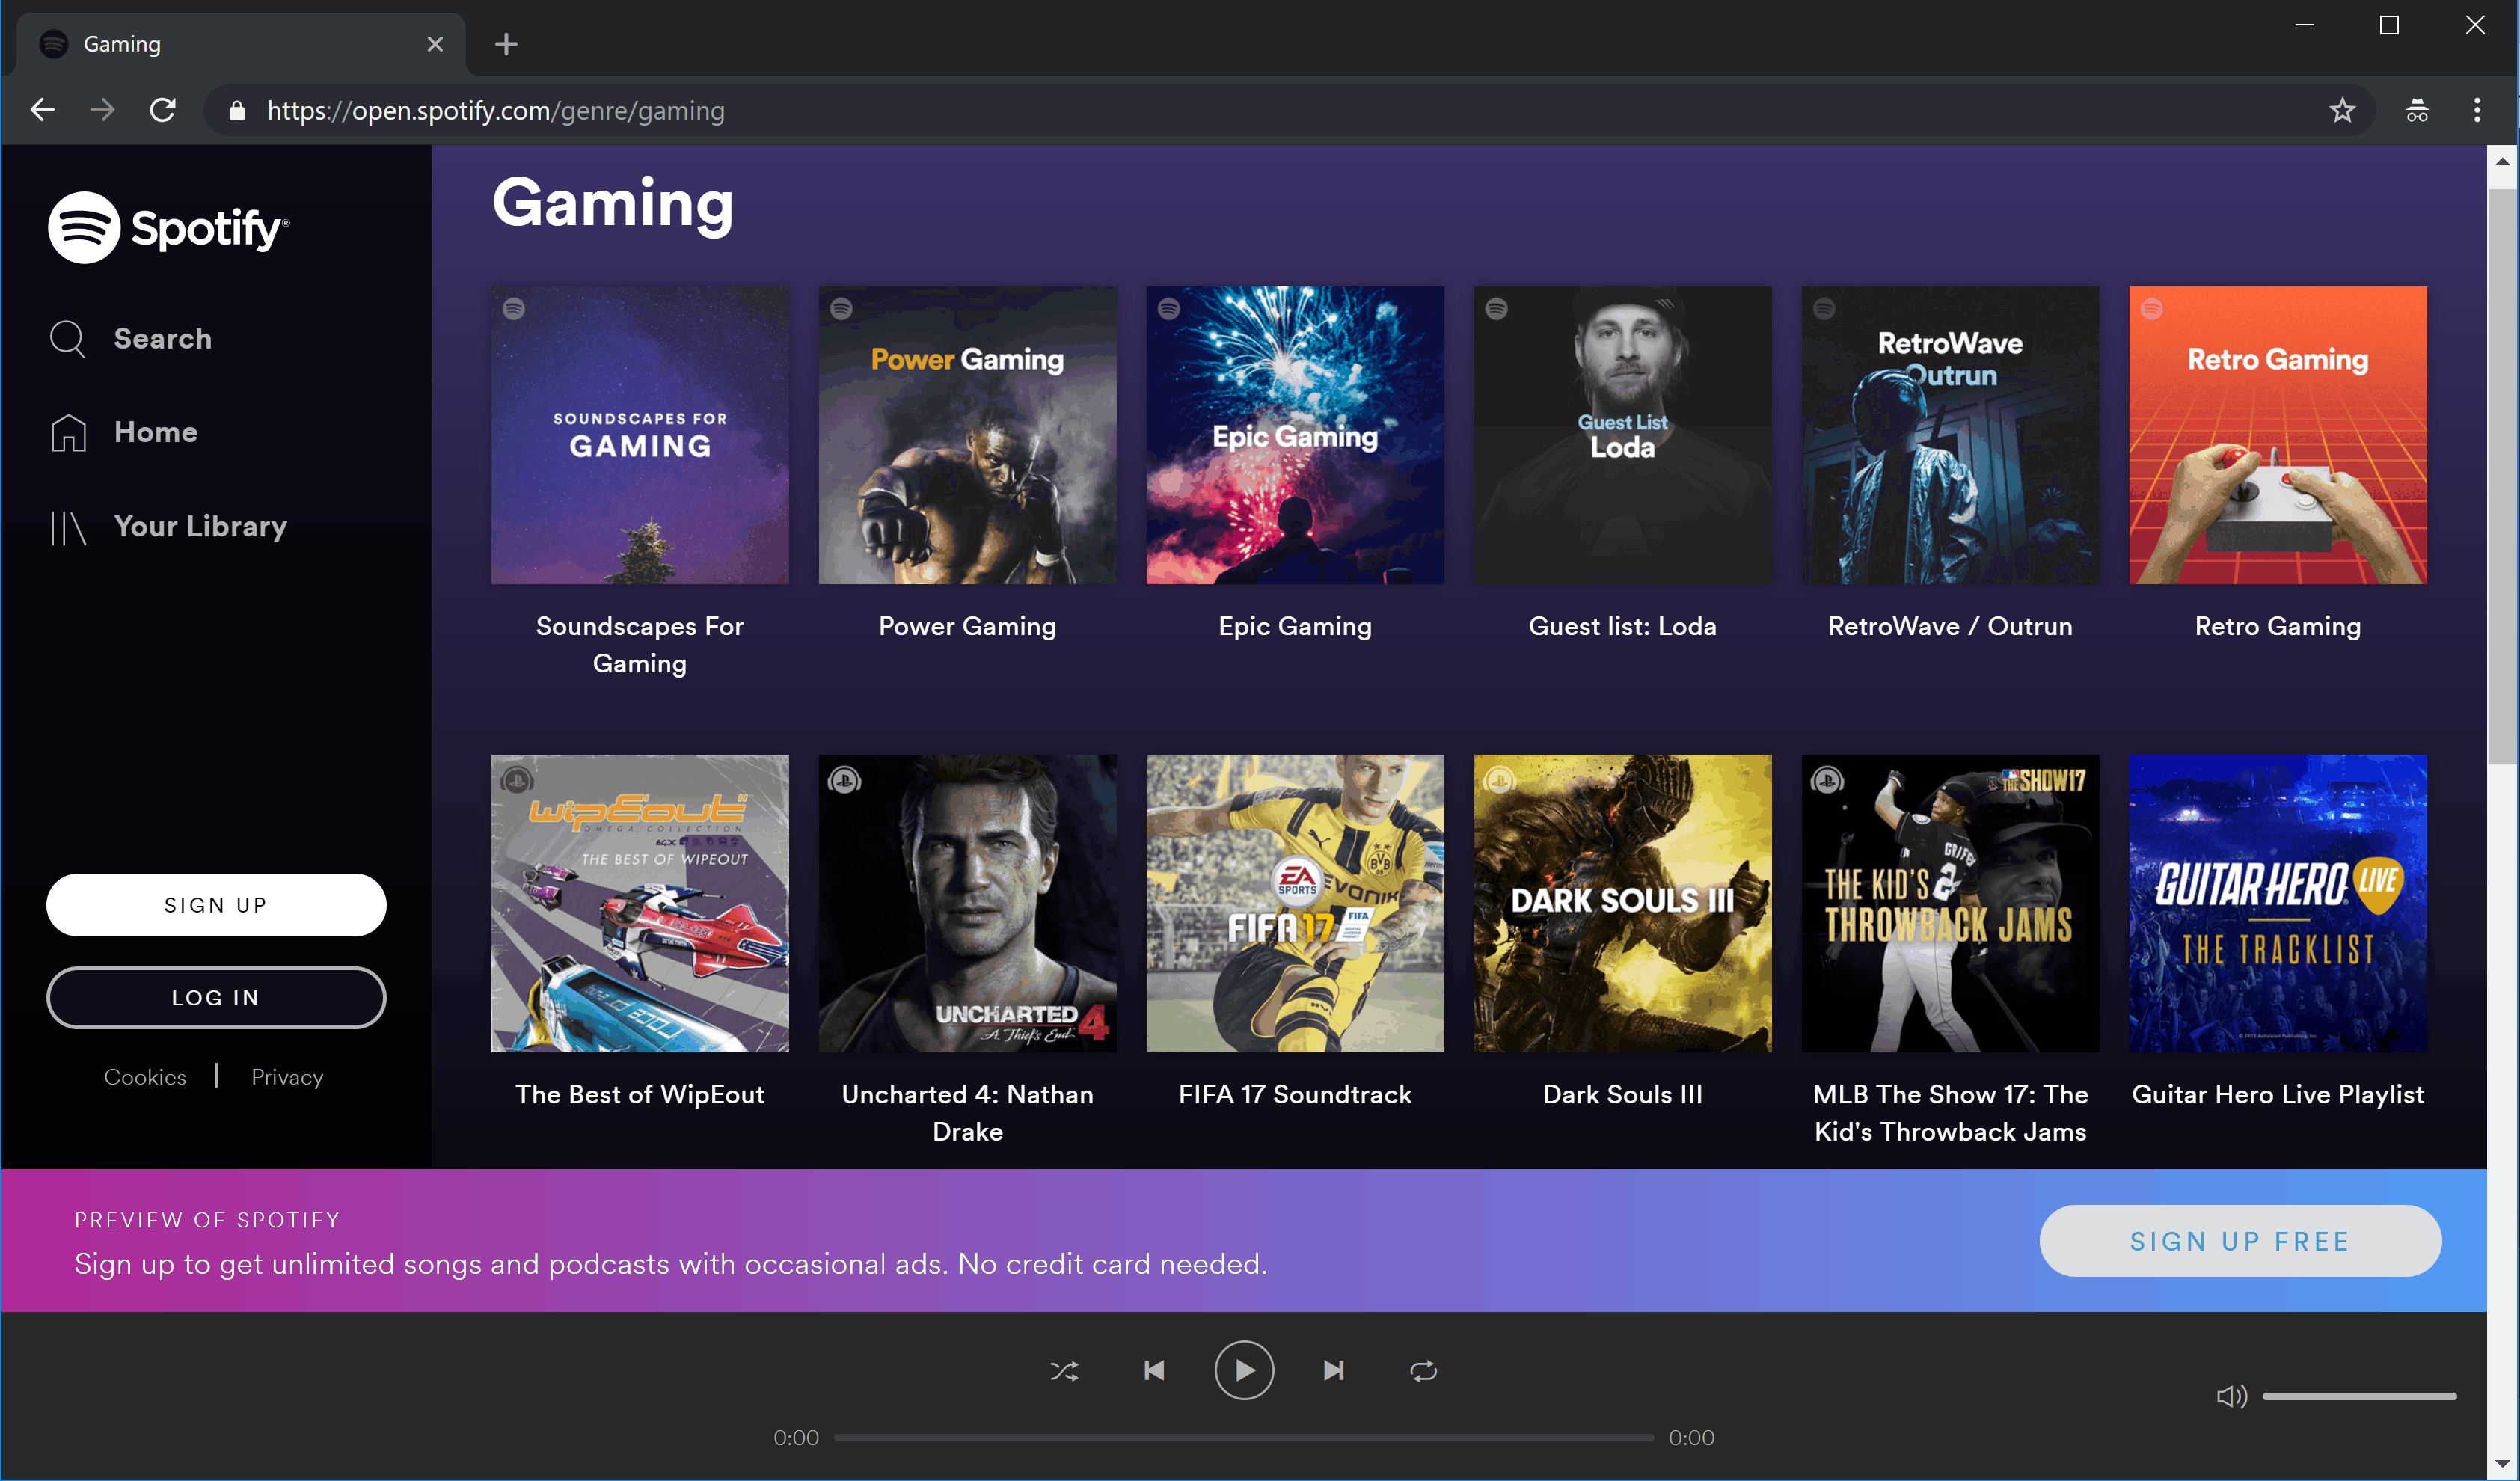Click the lock icon in the address bar

pyautogui.click(x=237, y=111)
